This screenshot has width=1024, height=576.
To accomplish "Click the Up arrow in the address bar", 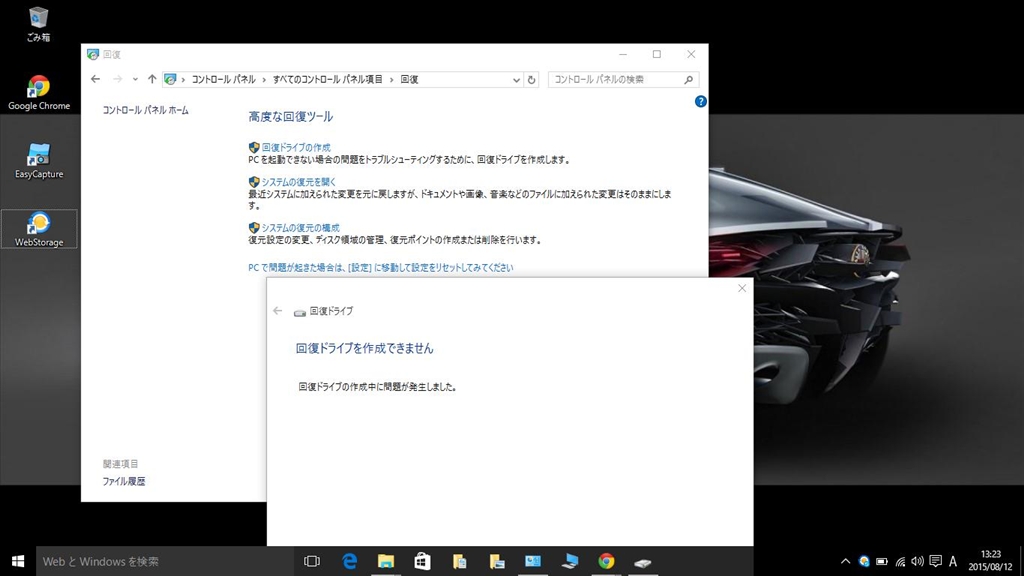I will click(x=152, y=79).
